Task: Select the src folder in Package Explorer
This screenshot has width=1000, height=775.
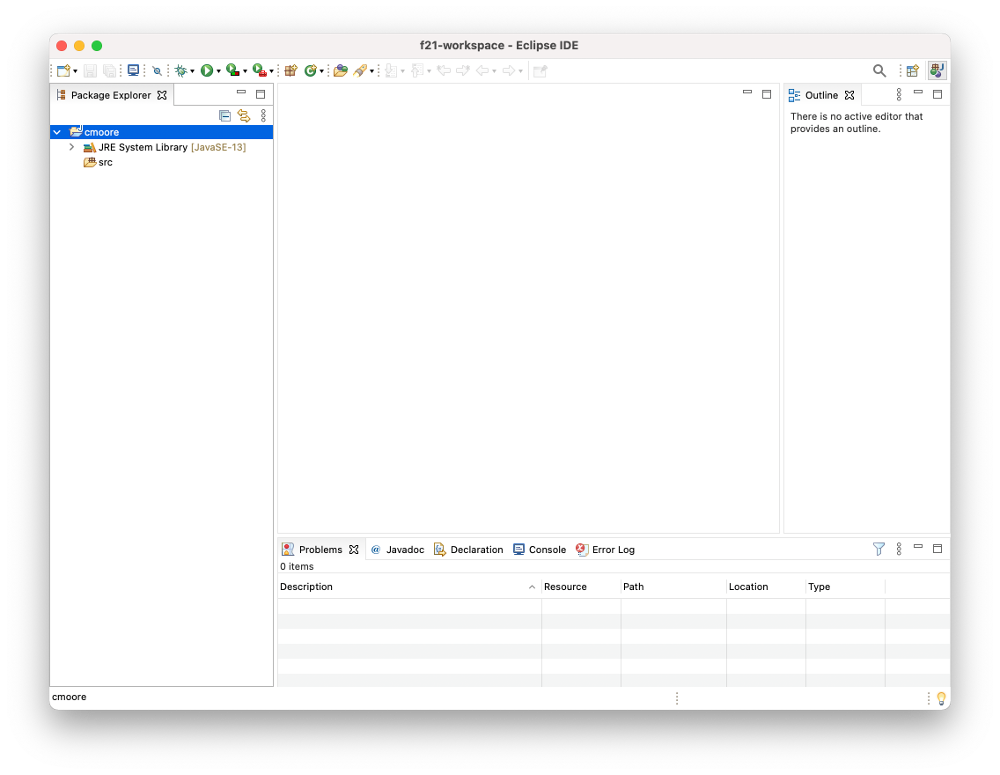Action: tap(105, 162)
